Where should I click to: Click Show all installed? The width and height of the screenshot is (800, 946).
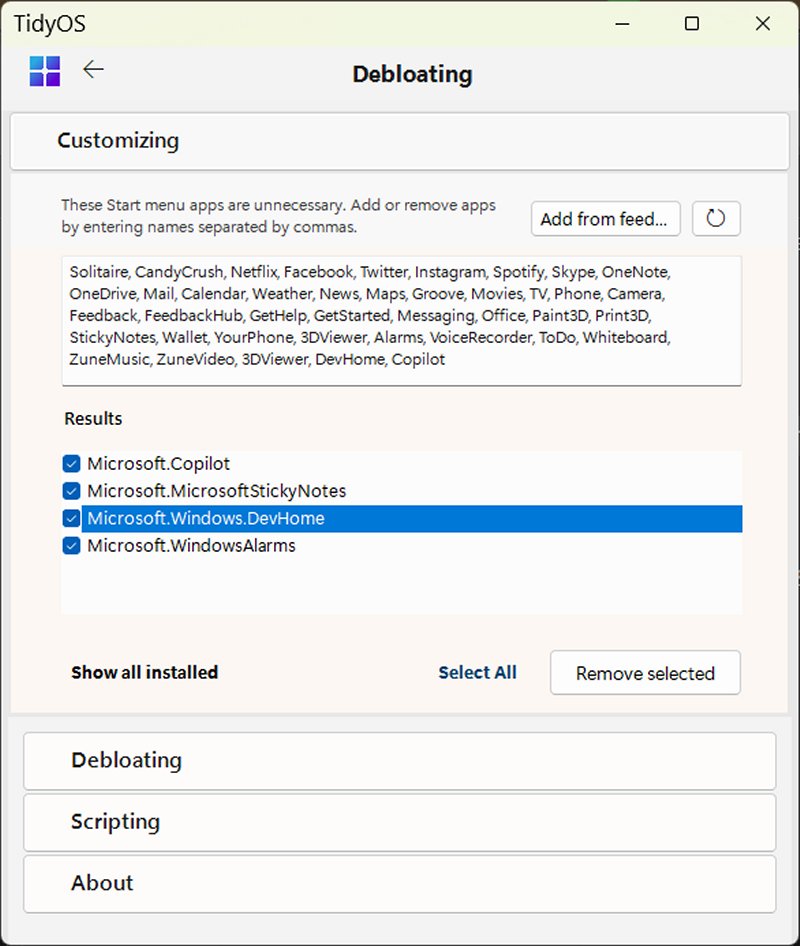click(144, 673)
